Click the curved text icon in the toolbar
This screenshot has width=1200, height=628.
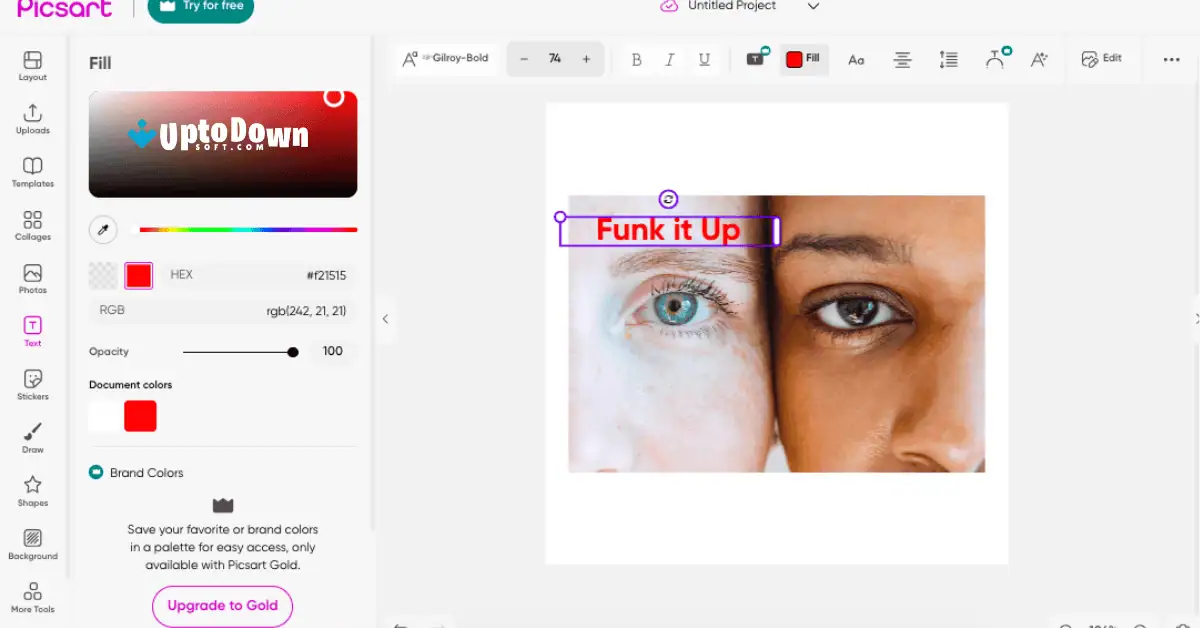[997, 59]
